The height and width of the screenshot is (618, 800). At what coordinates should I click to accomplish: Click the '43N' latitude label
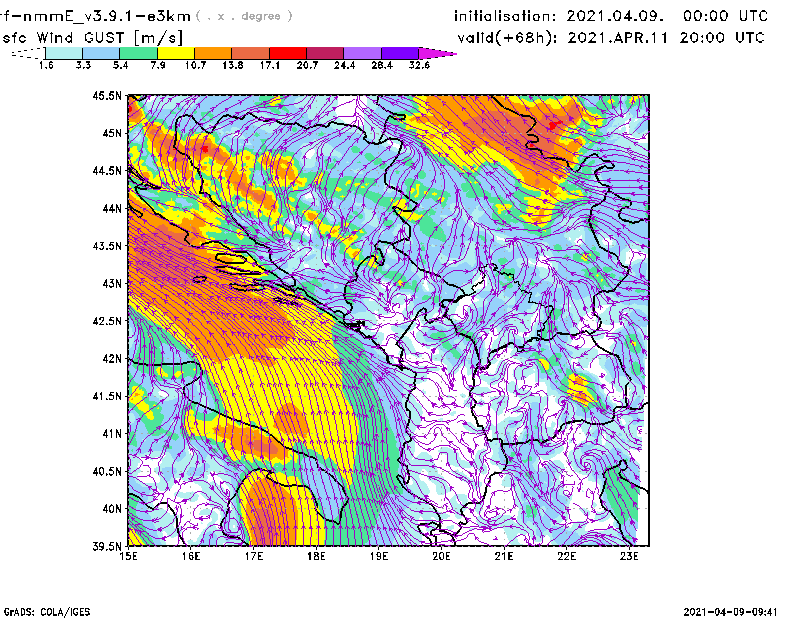112,283
